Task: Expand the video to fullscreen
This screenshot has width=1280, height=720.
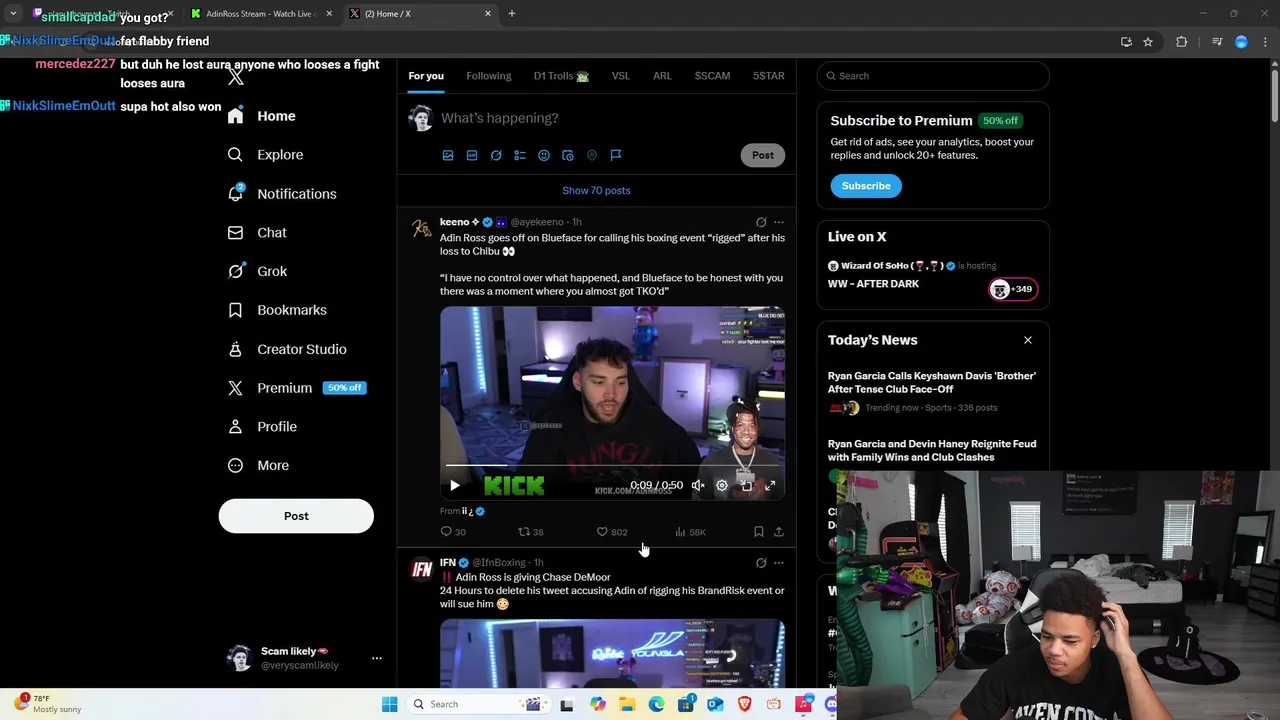Action: point(770,486)
